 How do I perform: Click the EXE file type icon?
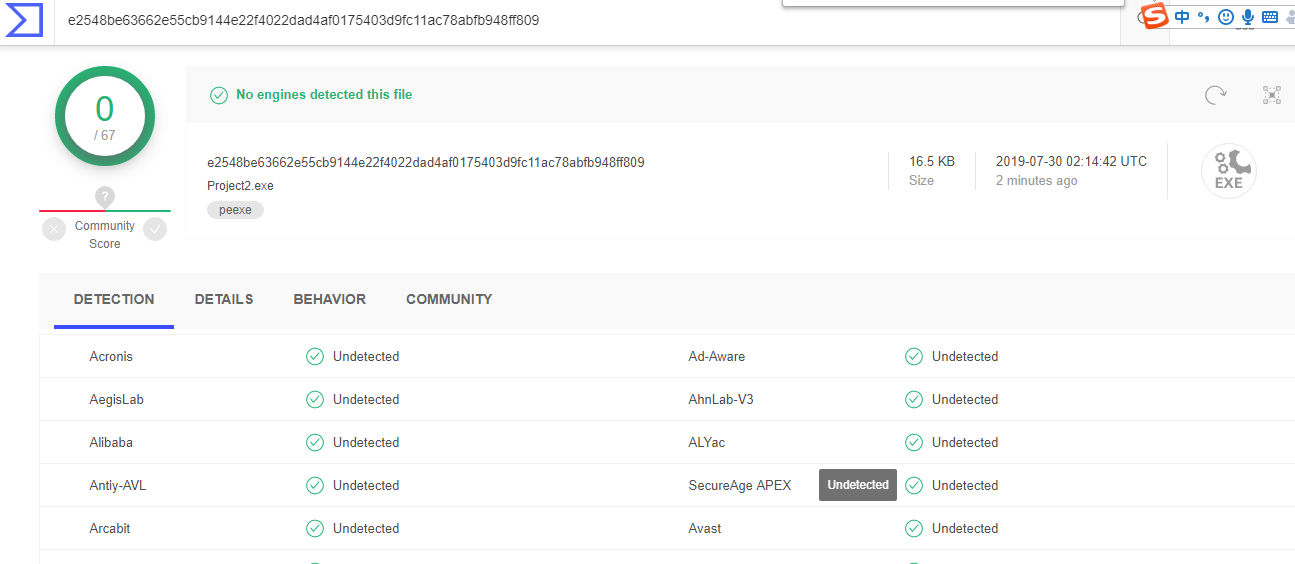tap(1228, 171)
